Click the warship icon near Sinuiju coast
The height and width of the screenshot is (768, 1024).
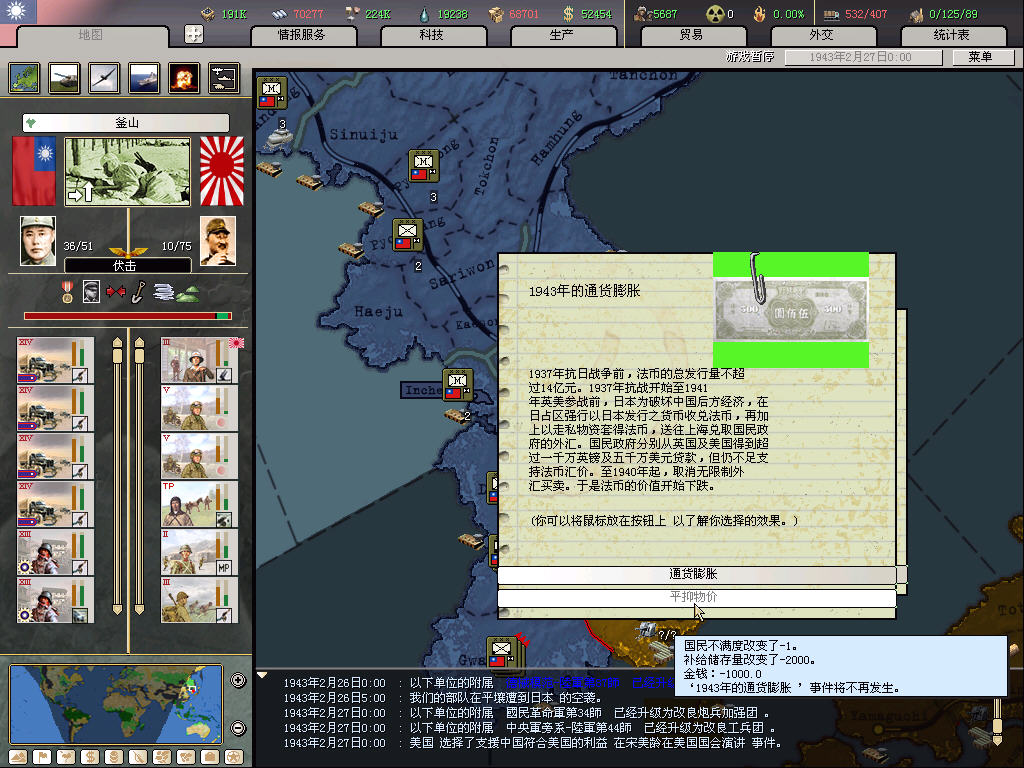[280, 137]
